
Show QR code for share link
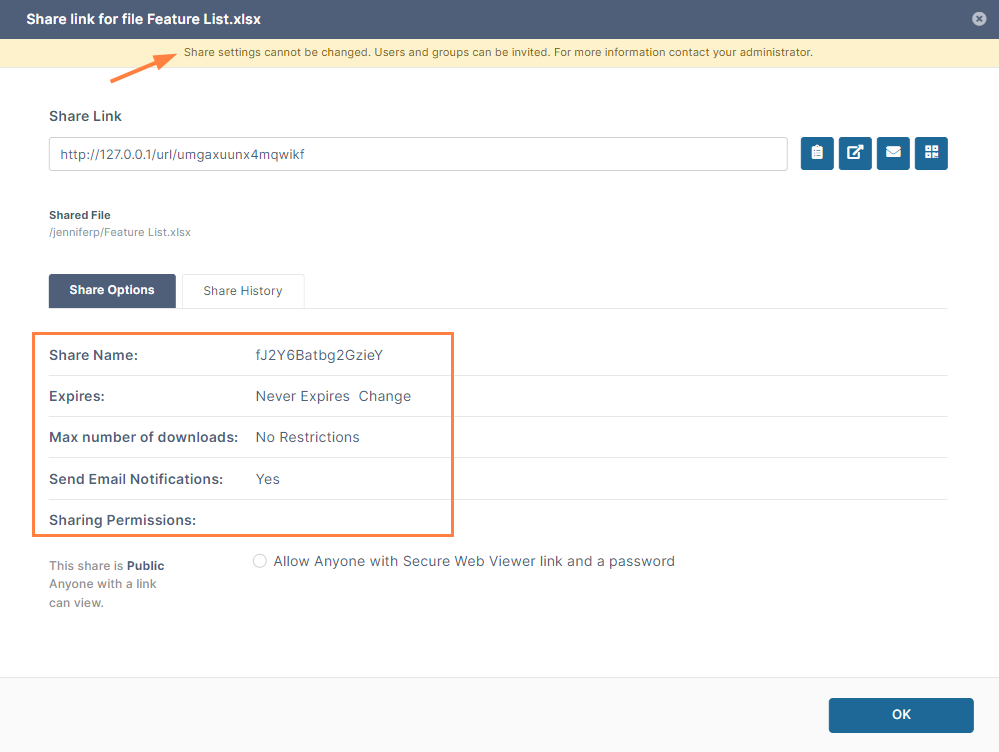pos(931,153)
